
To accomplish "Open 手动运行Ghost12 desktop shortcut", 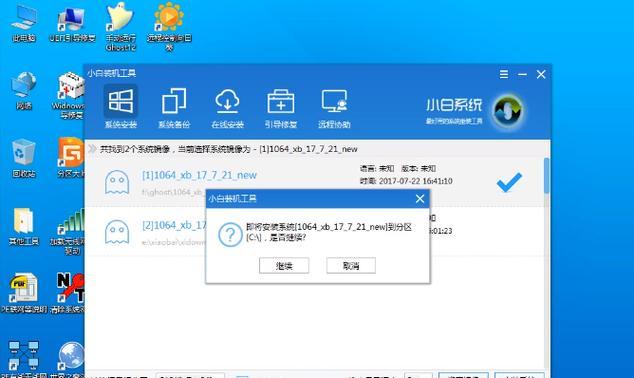I will pyautogui.click(x=120, y=27).
